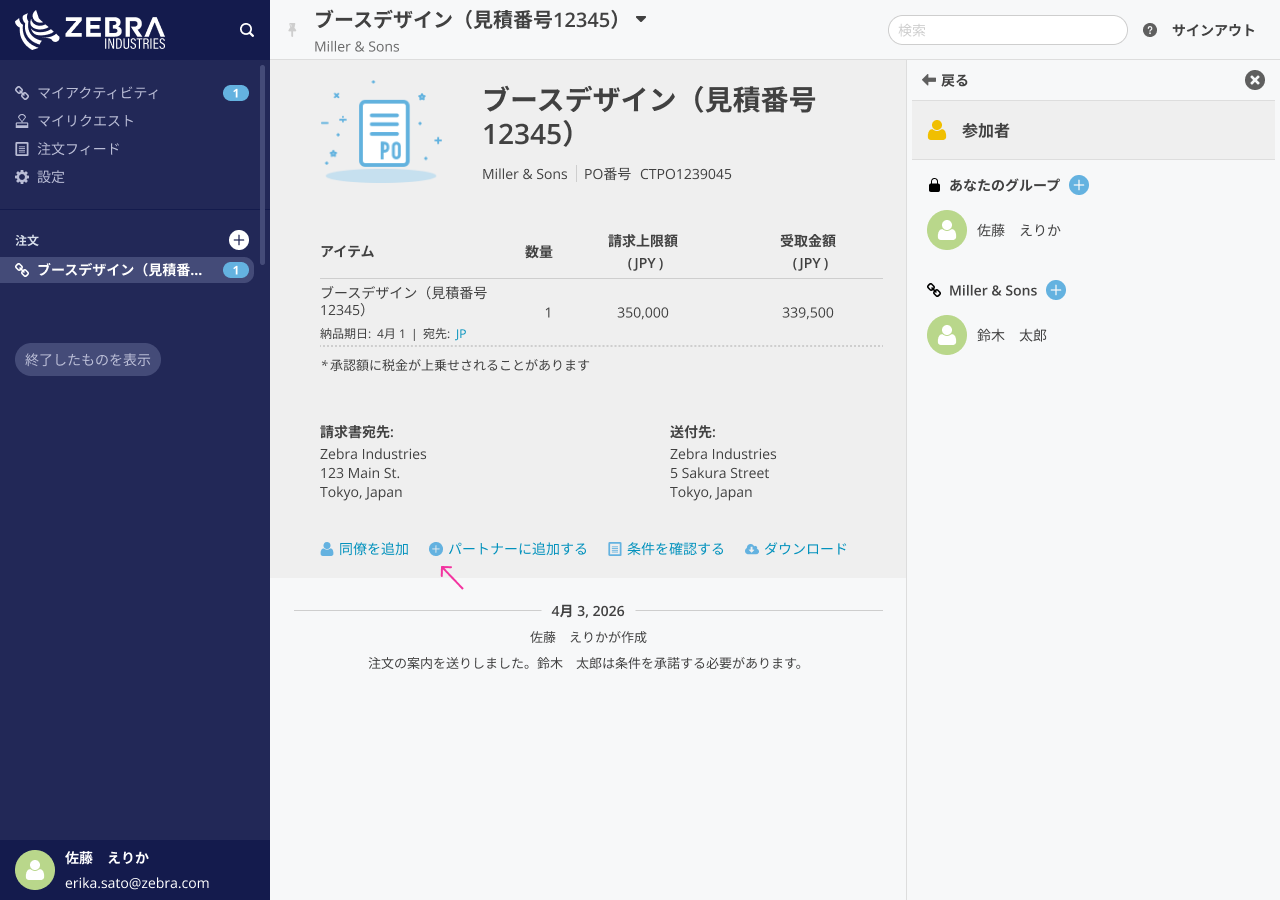Click PO number CTPO1239045
The image size is (1280, 900).
click(x=686, y=174)
